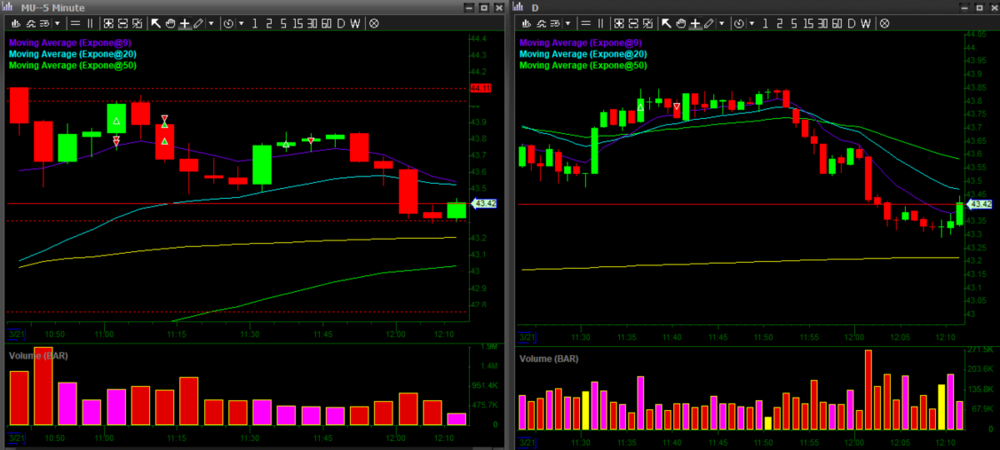Activate the hand pan tool in MU chart
Screen dimensions: 1000x450
170,23
